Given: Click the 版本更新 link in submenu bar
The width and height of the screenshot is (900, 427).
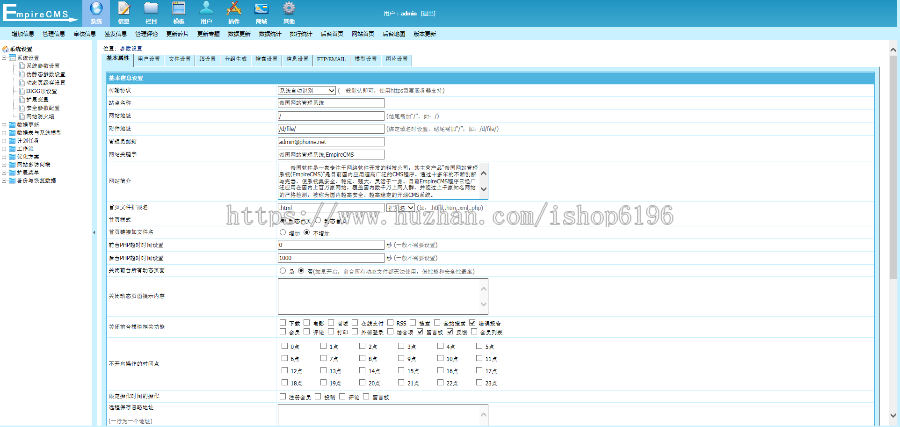Looking at the screenshot, I should click(x=425, y=34).
